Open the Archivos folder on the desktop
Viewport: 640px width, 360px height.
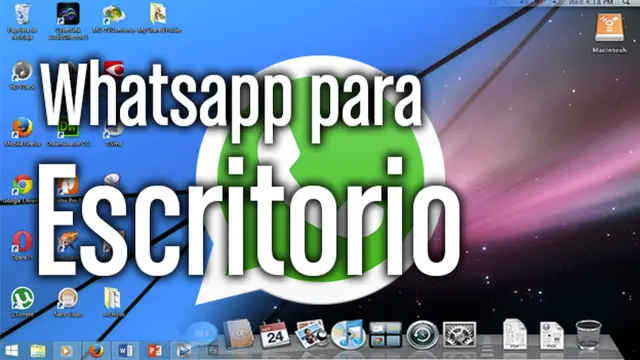click(113, 298)
